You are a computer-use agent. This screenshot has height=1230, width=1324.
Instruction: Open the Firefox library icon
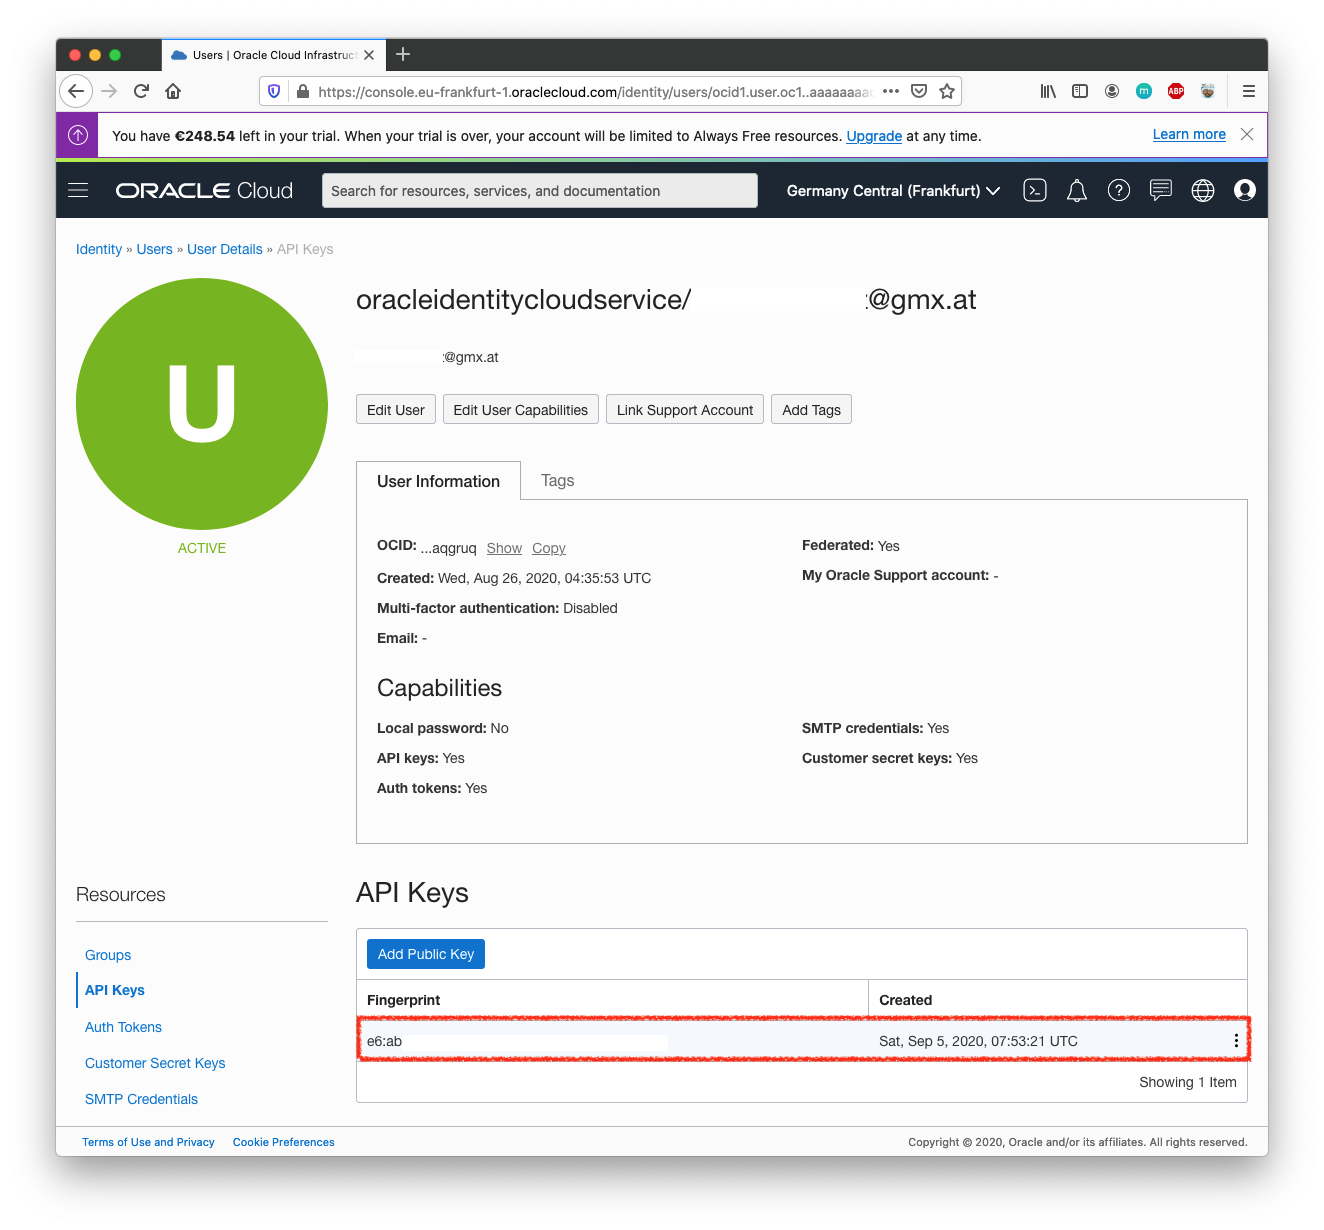[1048, 91]
